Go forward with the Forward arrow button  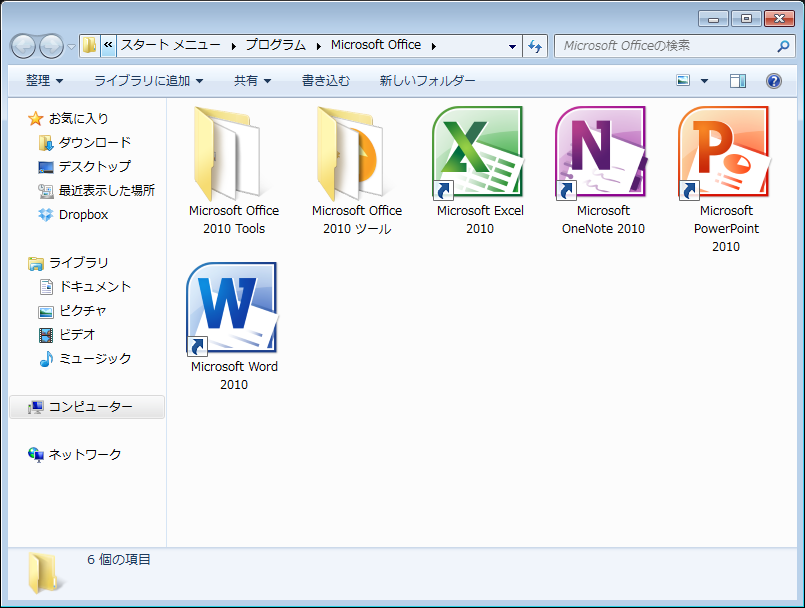pyautogui.click(x=51, y=46)
